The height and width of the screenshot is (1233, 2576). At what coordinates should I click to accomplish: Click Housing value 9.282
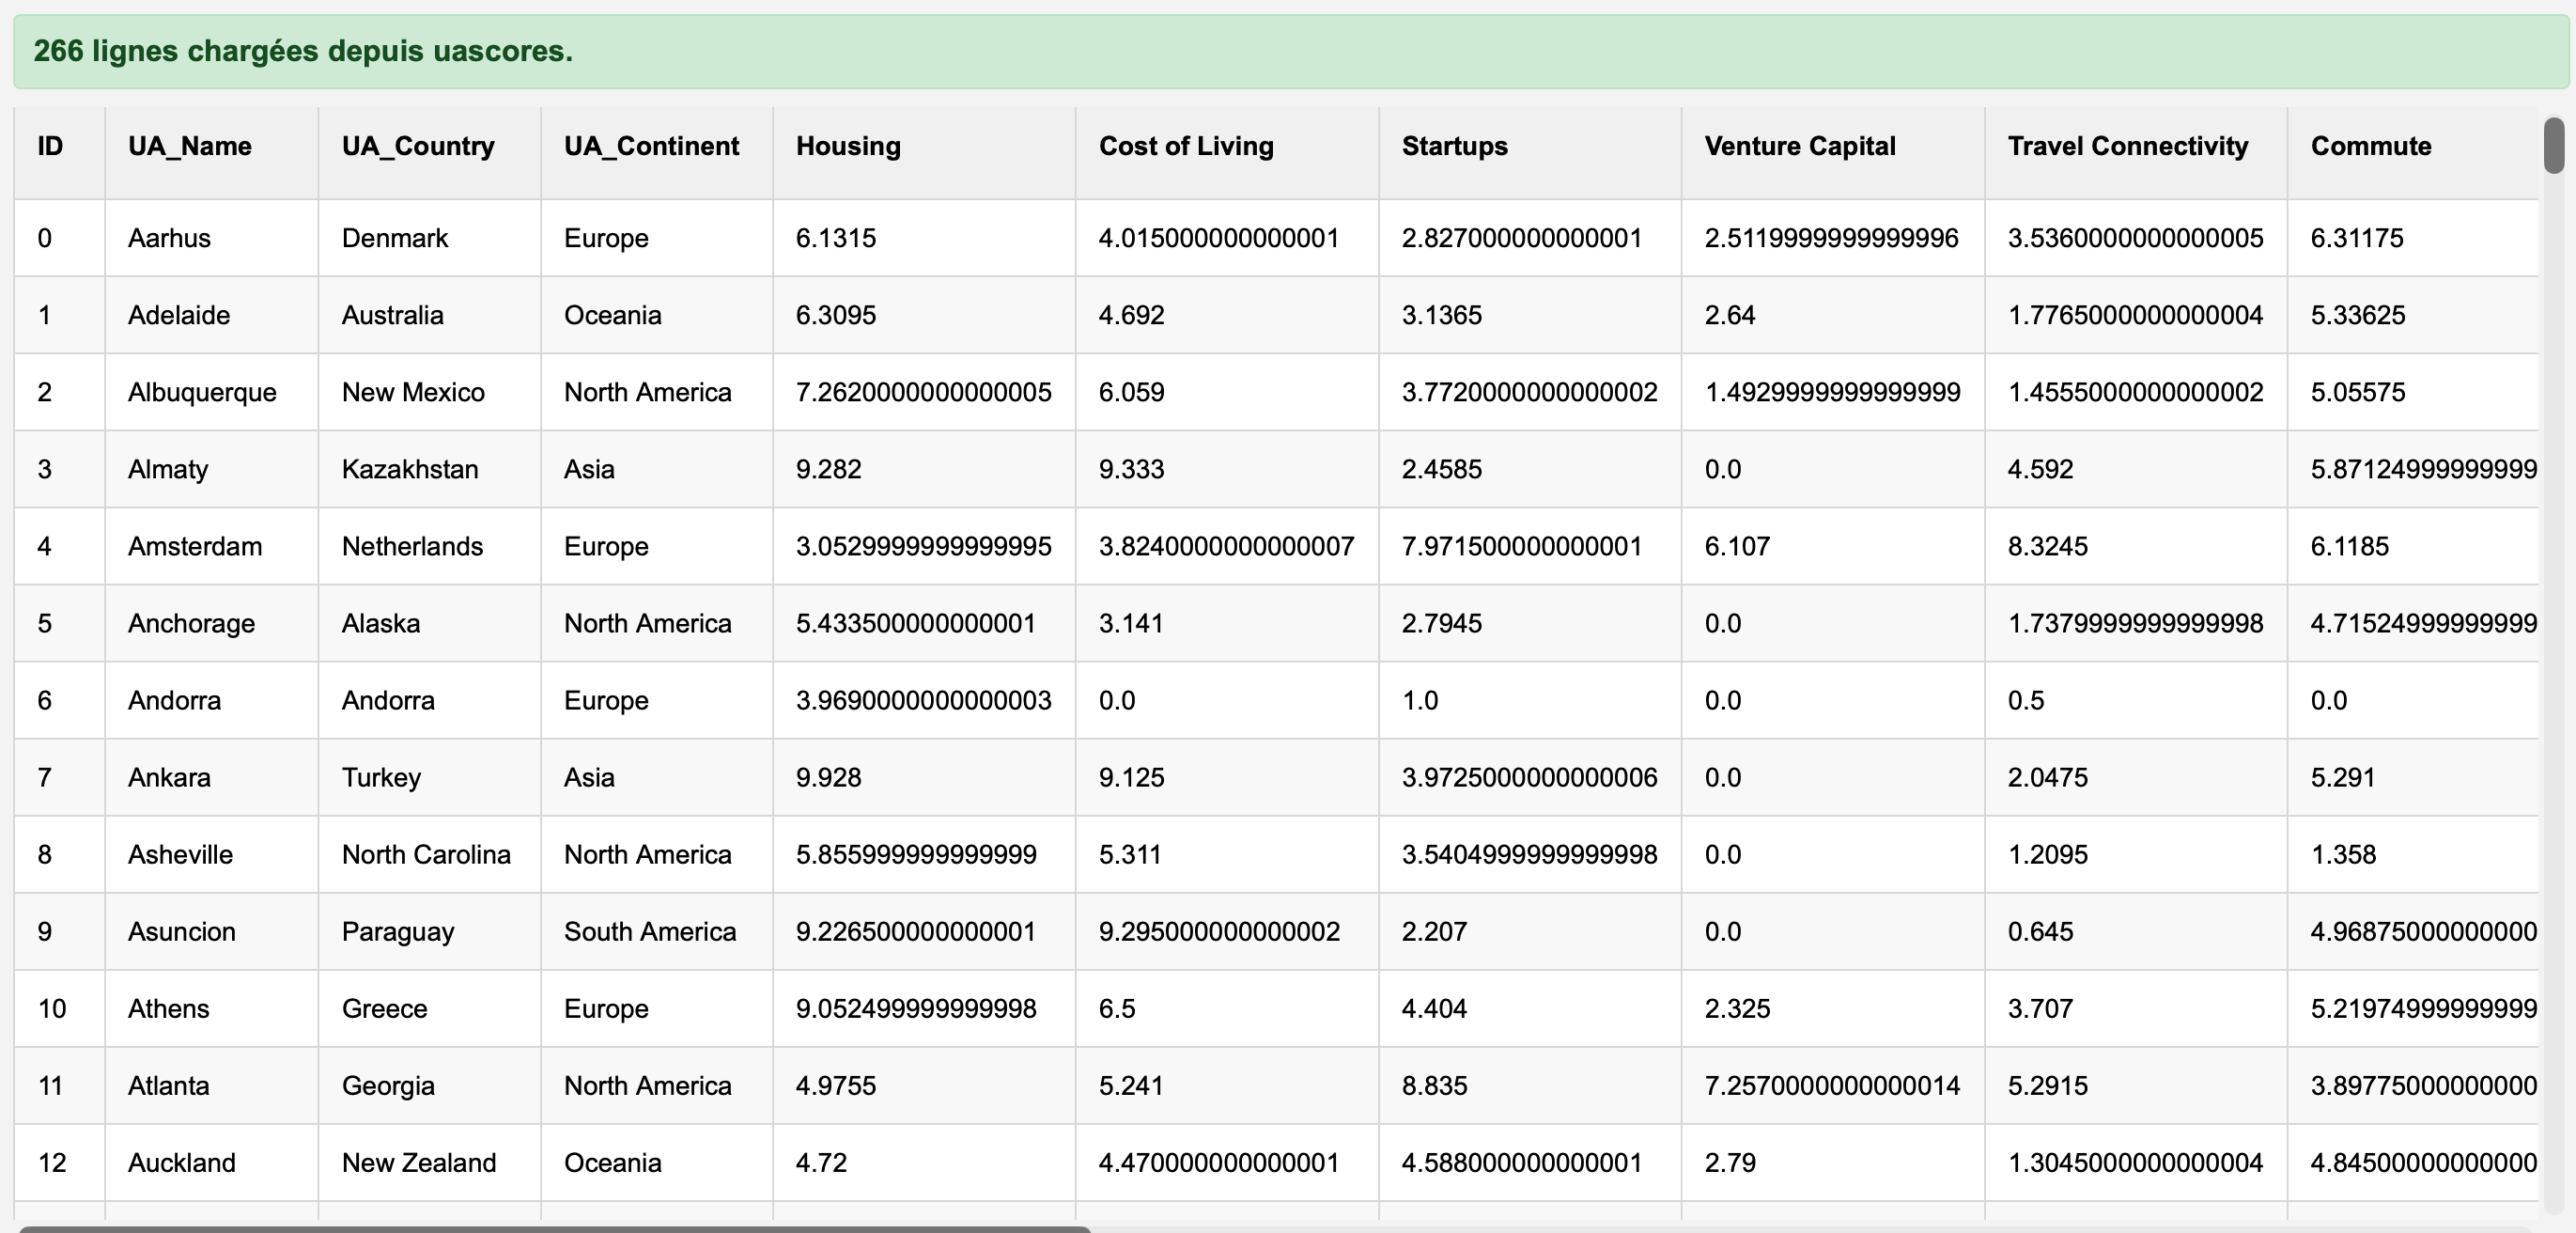click(x=924, y=469)
